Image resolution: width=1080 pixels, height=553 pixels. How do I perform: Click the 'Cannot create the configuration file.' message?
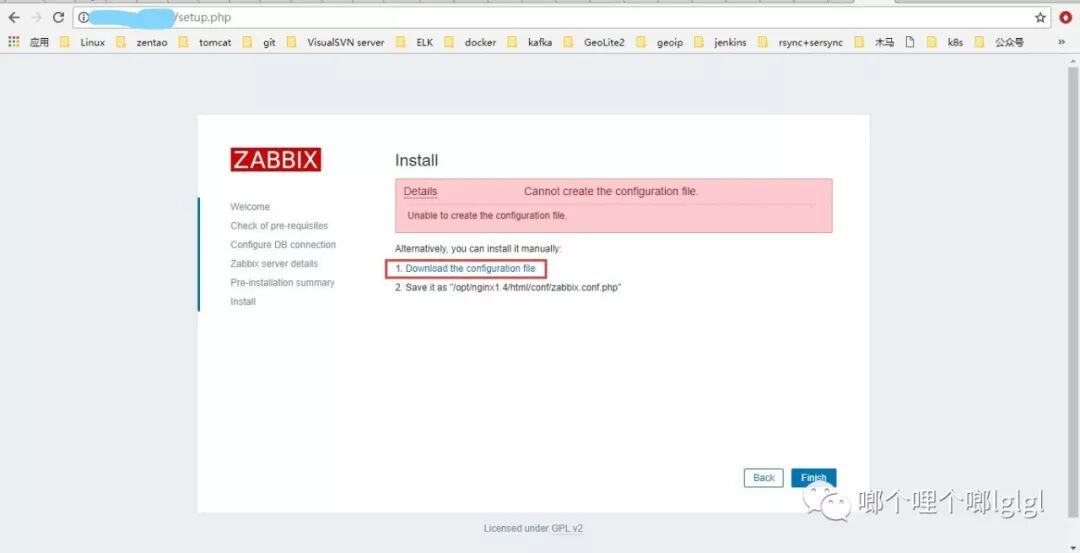tap(611, 191)
